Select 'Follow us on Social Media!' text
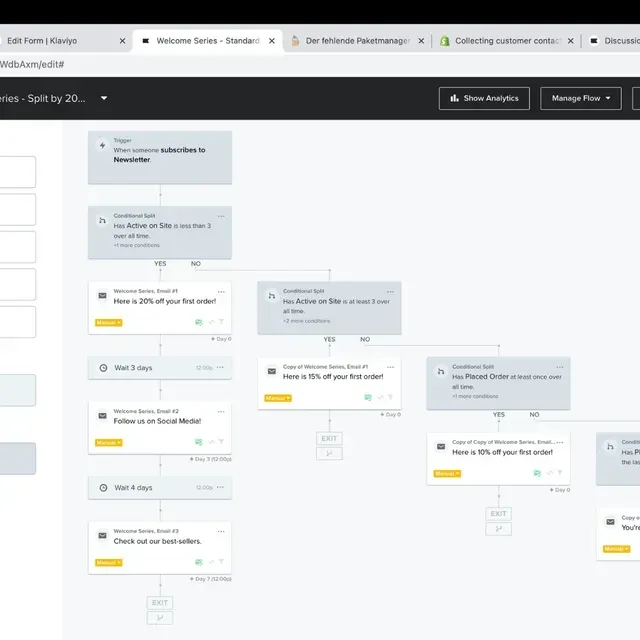This screenshot has height=640, width=640. click(157, 421)
